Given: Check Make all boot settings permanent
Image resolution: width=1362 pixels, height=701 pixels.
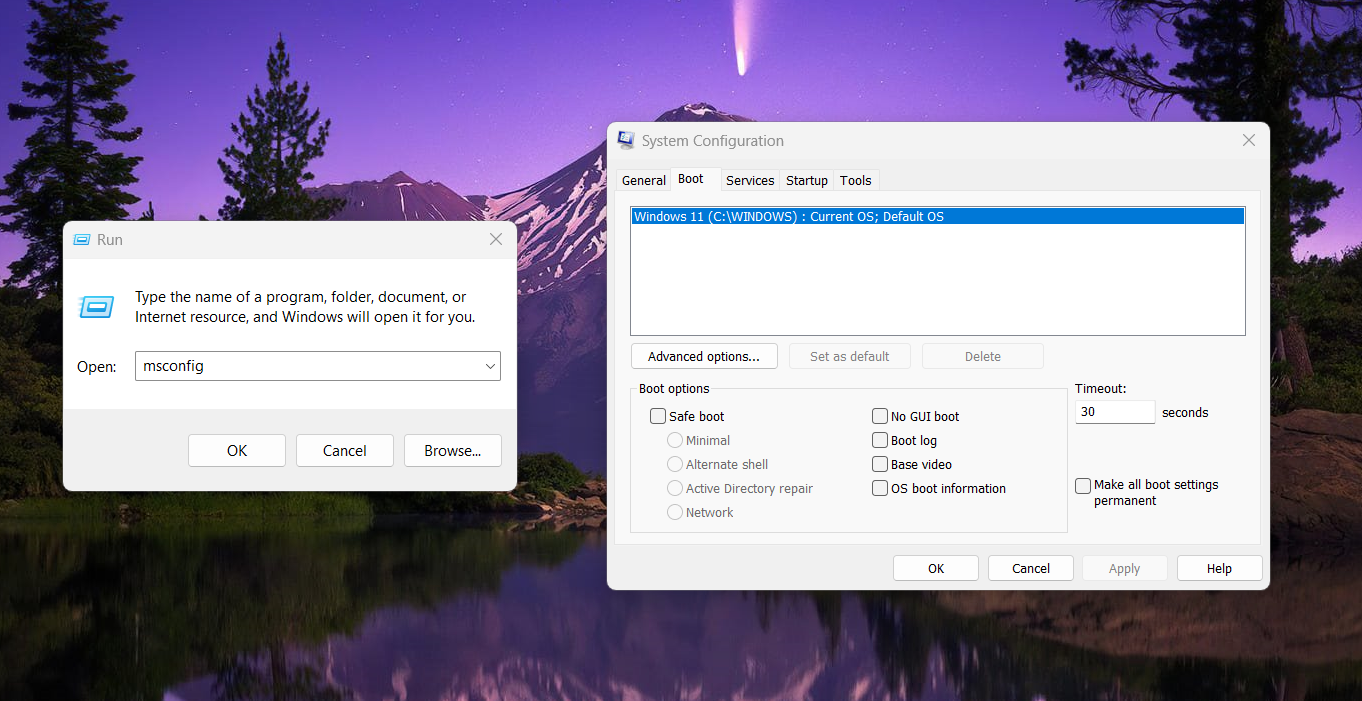Looking at the screenshot, I should [1083, 486].
